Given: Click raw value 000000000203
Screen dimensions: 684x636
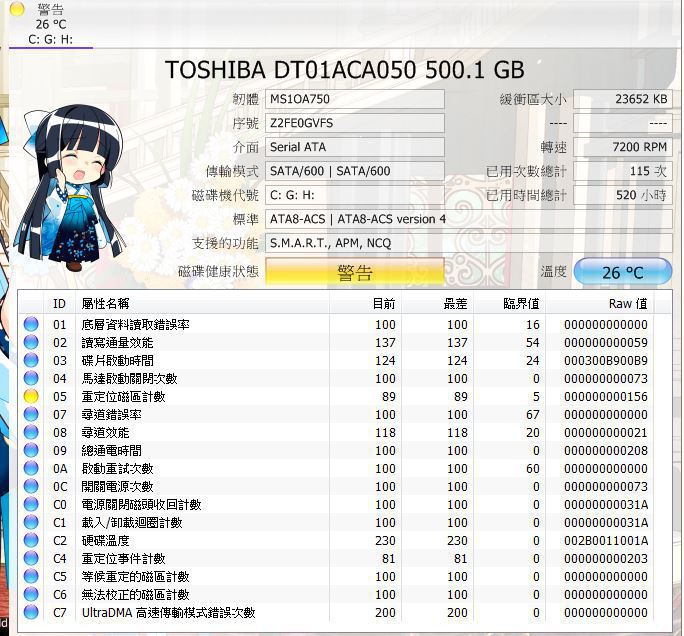Looking at the screenshot, I should pos(605,558).
